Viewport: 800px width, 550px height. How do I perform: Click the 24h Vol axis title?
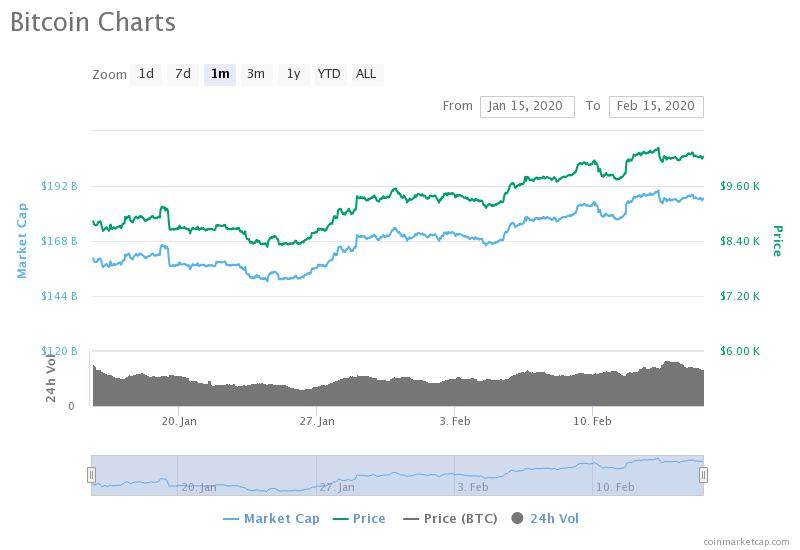coord(51,378)
